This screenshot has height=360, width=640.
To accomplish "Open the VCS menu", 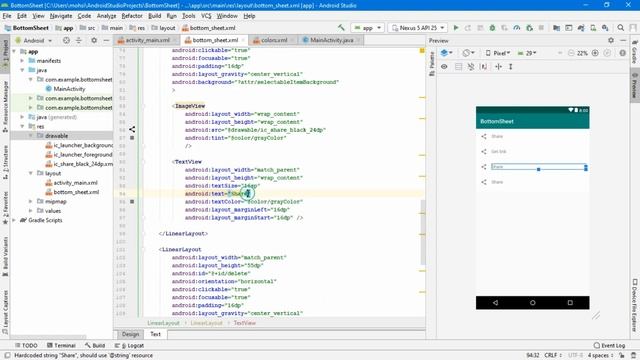I will point(206,16).
